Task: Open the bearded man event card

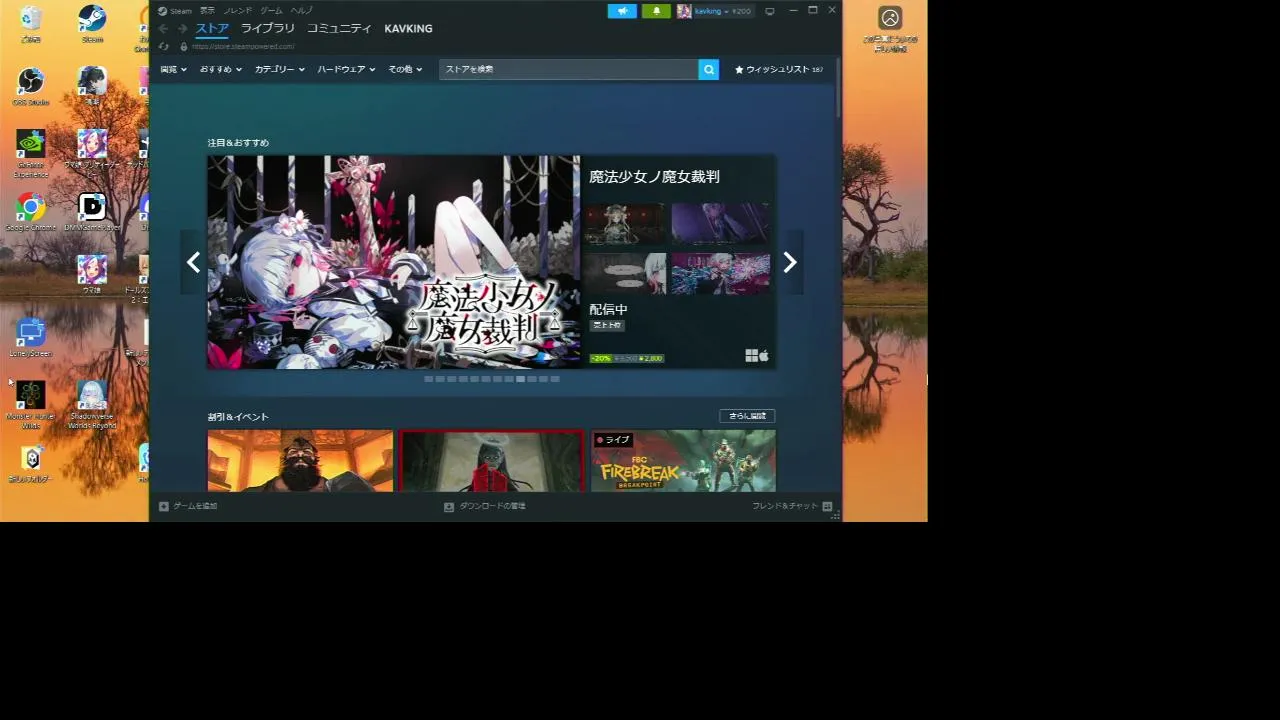Action: pyautogui.click(x=300, y=461)
